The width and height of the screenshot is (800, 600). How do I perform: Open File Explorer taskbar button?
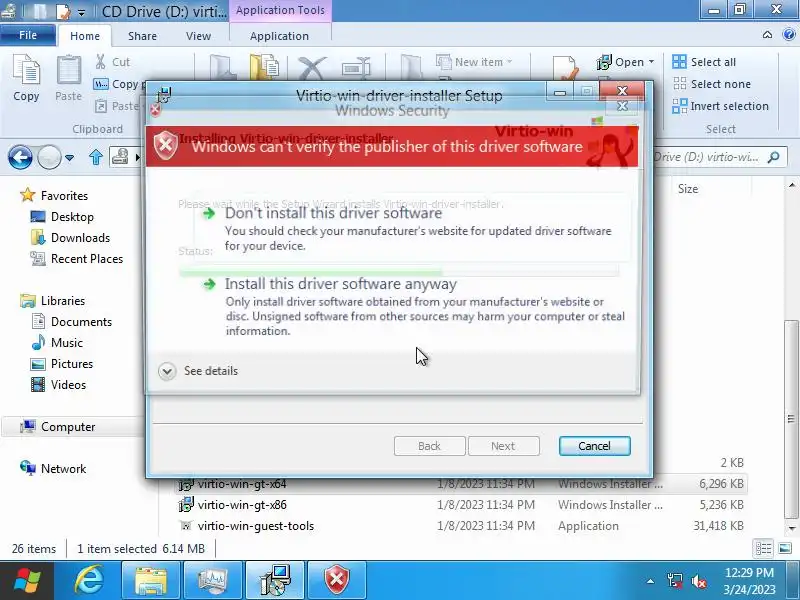click(151, 581)
